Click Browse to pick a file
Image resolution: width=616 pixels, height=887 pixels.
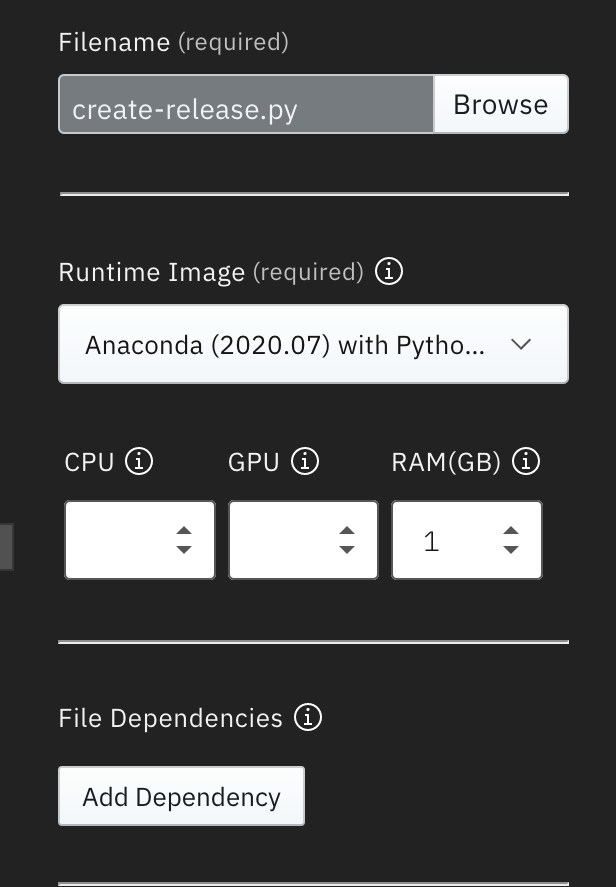pos(500,103)
